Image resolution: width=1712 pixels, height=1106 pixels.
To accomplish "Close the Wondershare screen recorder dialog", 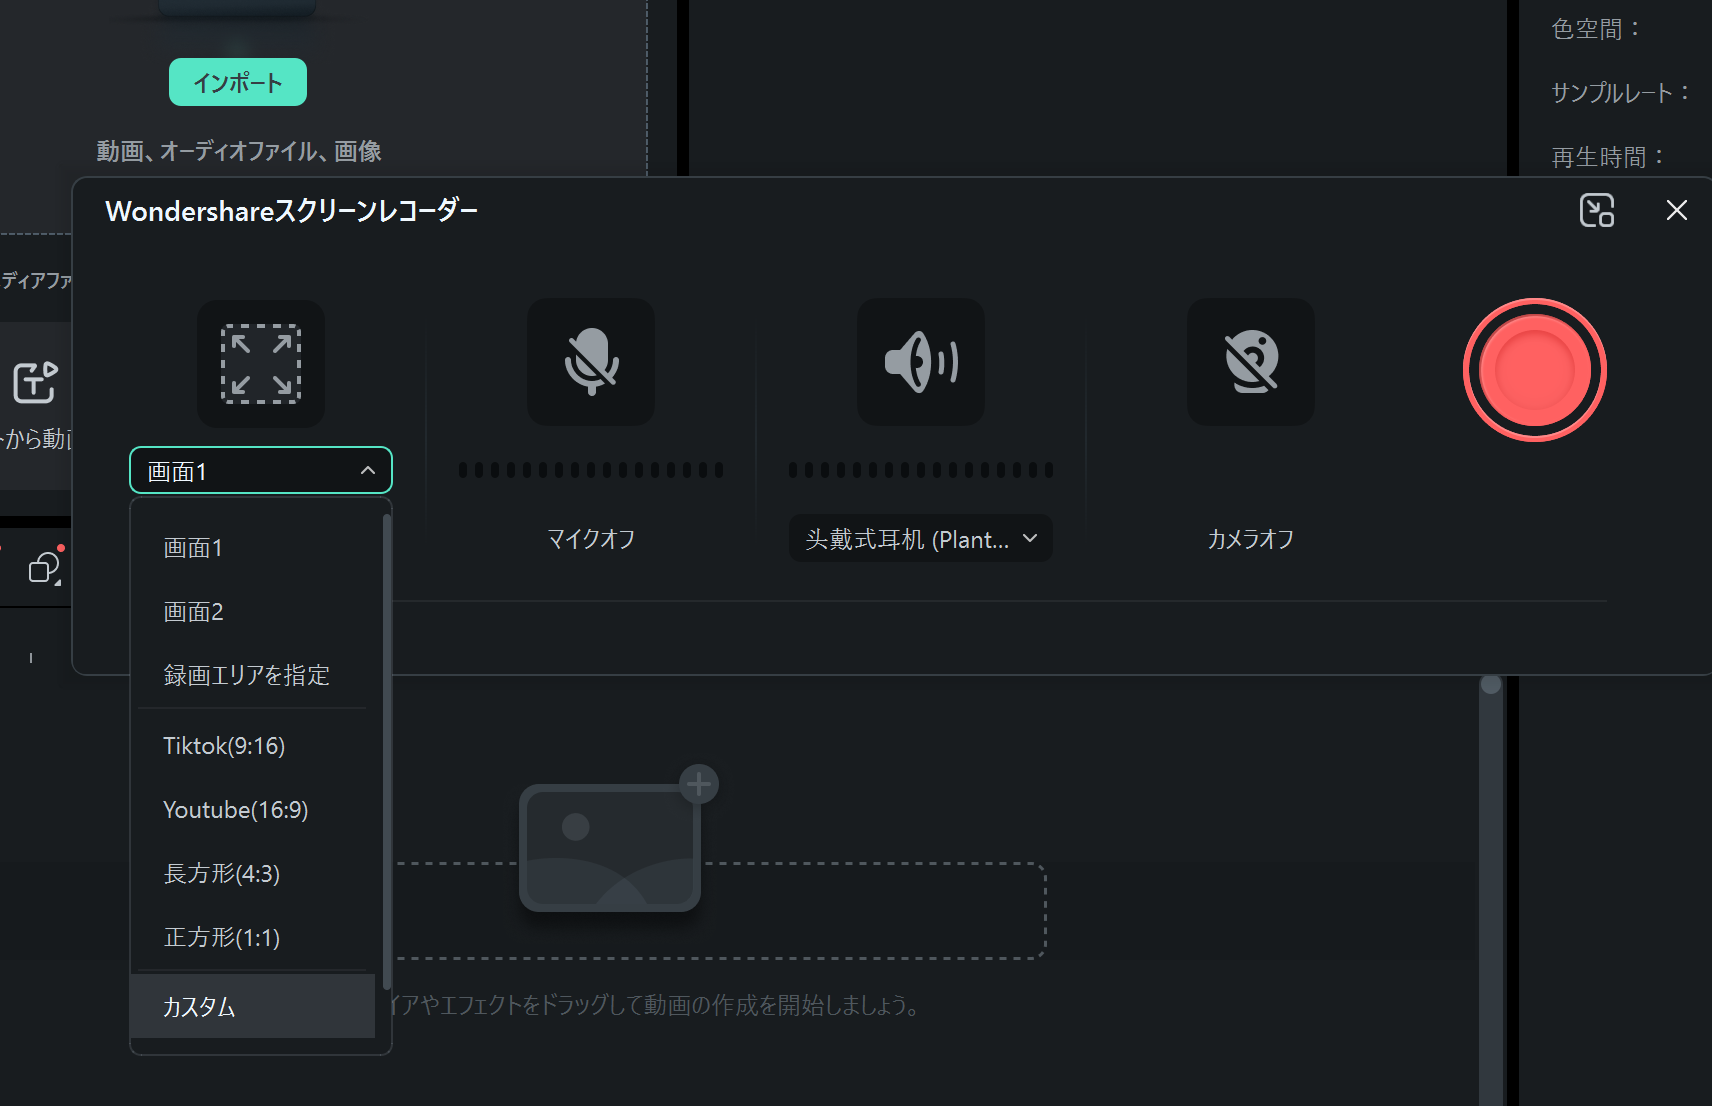I will click(x=1677, y=210).
